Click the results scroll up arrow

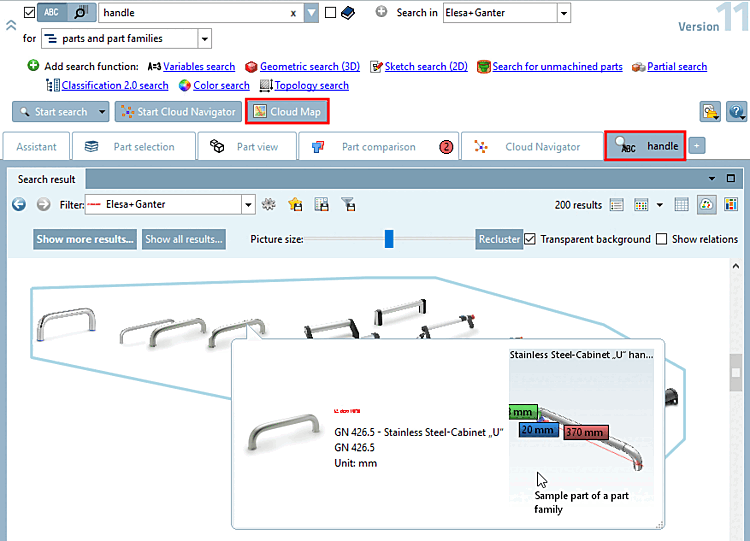[736, 266]
